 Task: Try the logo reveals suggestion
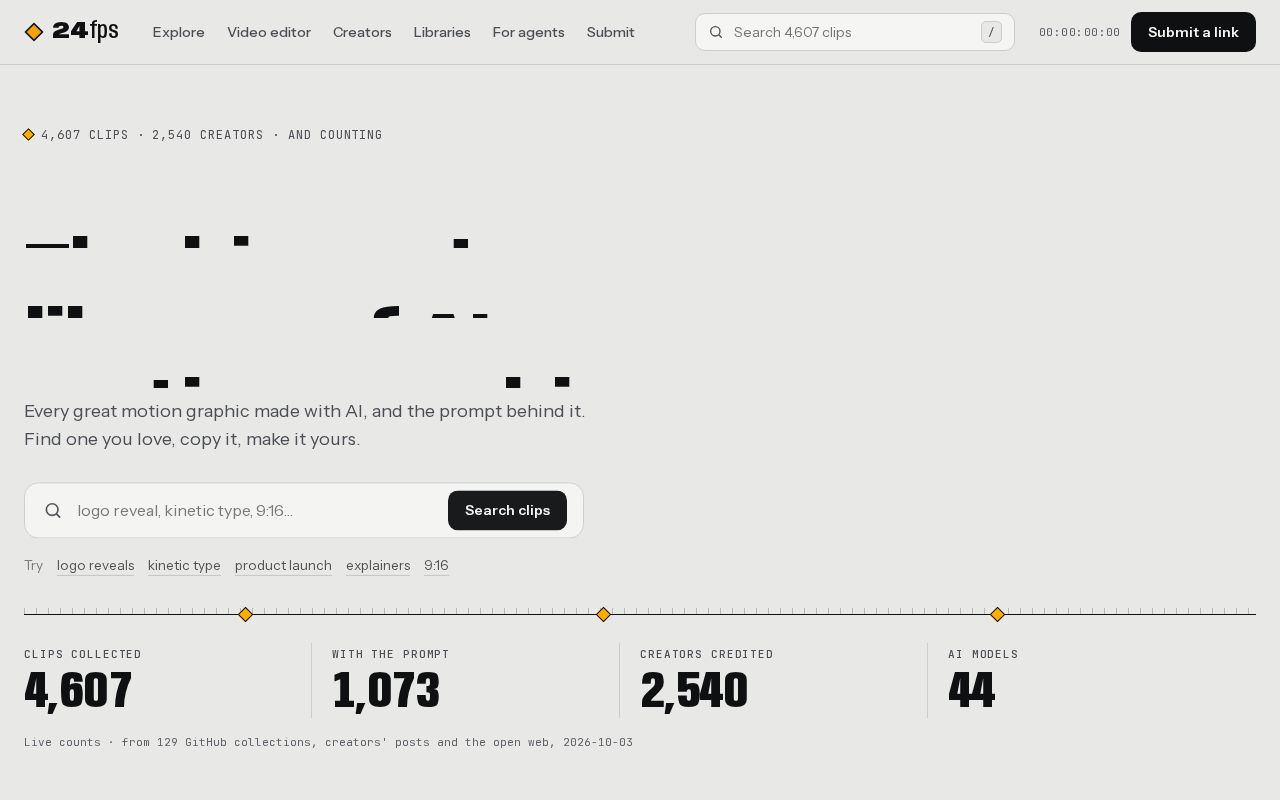point(96,566)
